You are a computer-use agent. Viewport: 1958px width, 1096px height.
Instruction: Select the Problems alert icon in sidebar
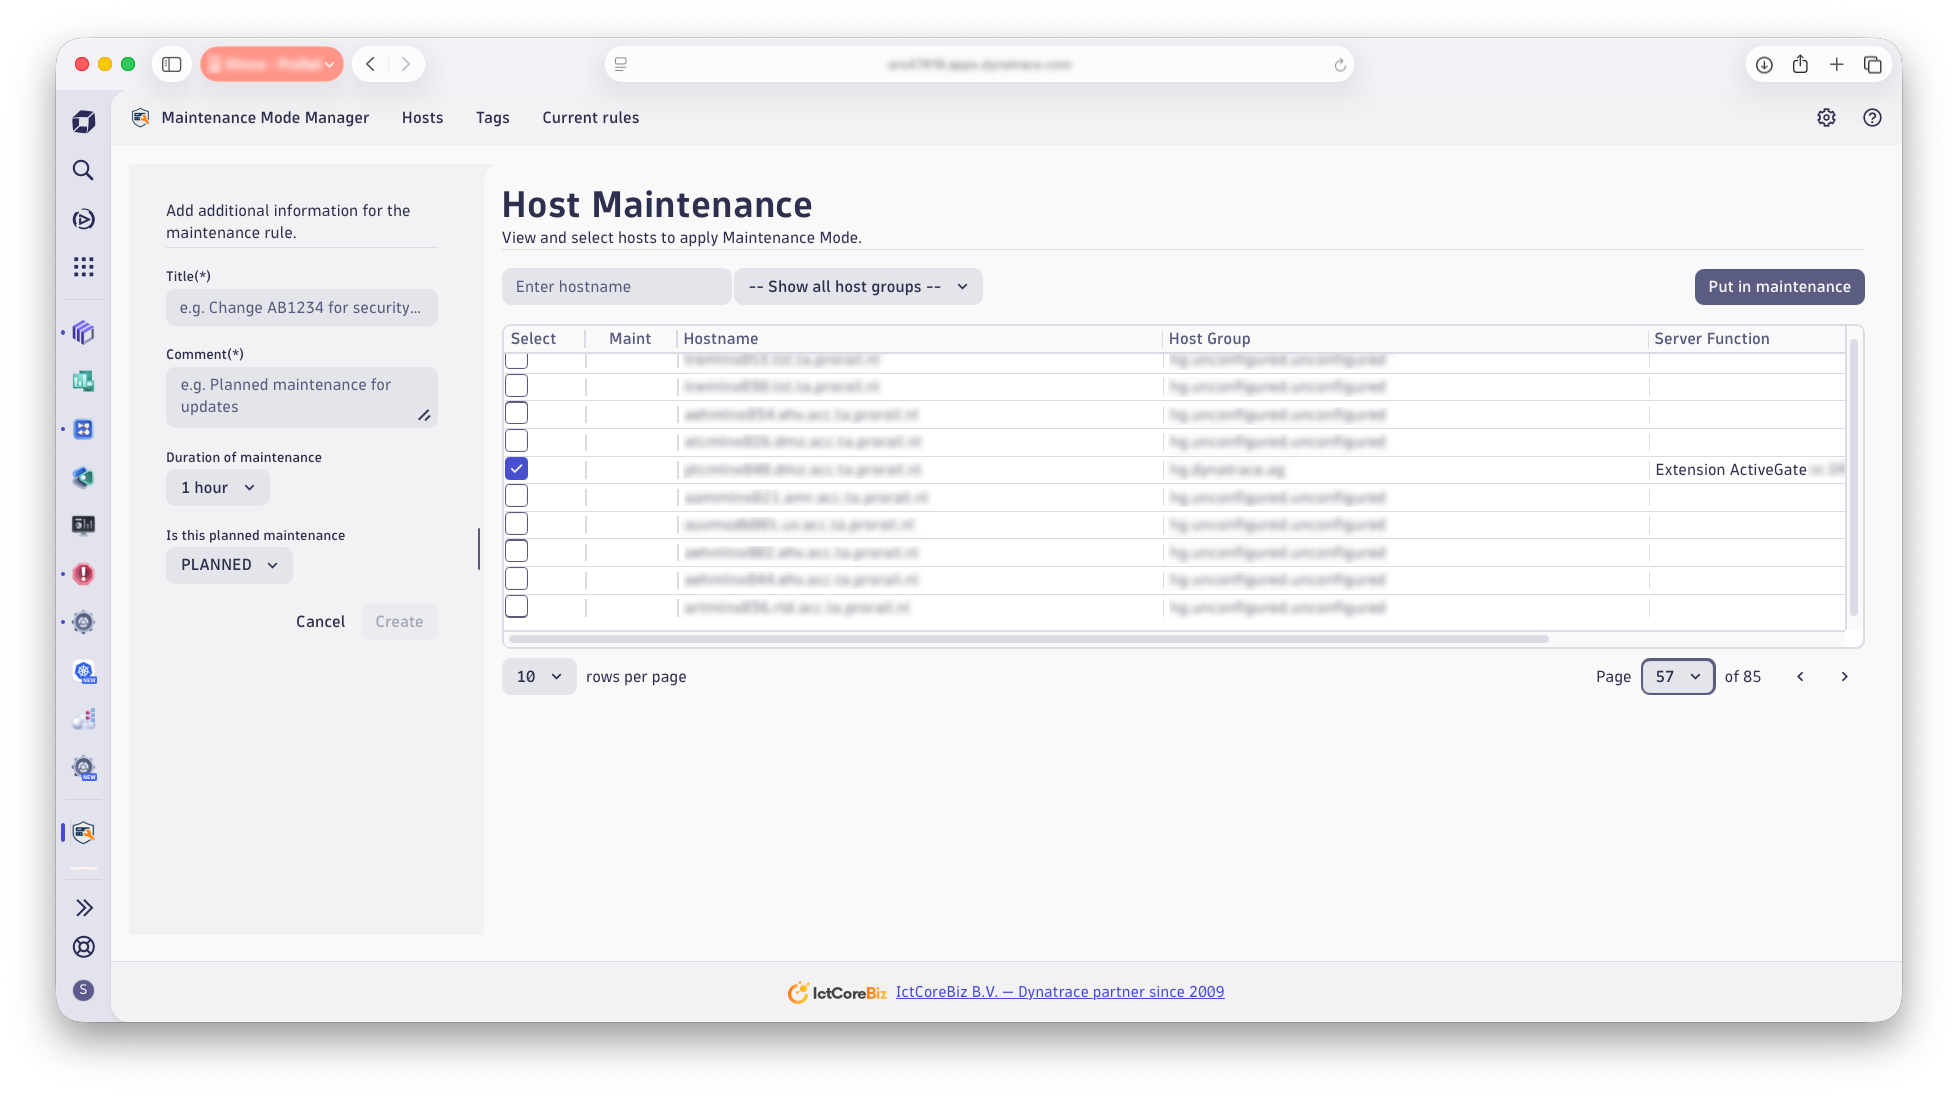(x=84, y=574)
